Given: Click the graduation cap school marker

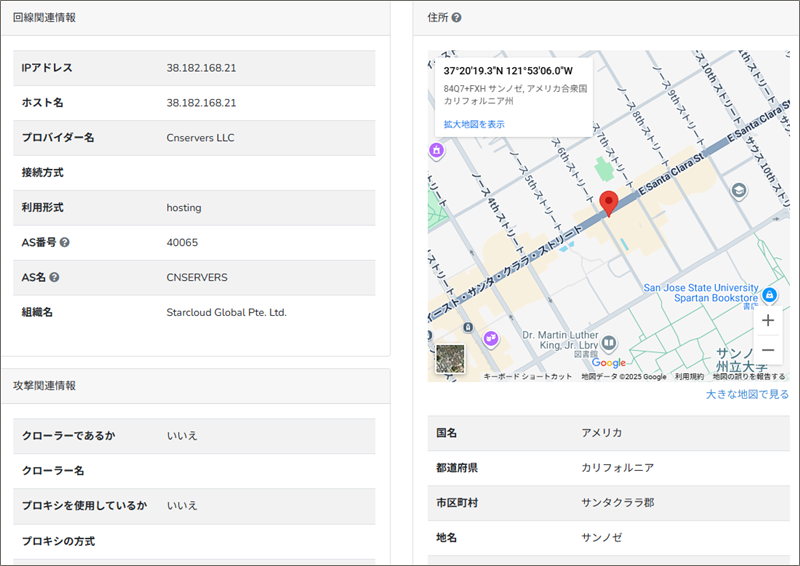Looking at the screenshot, I should point(738,191).
